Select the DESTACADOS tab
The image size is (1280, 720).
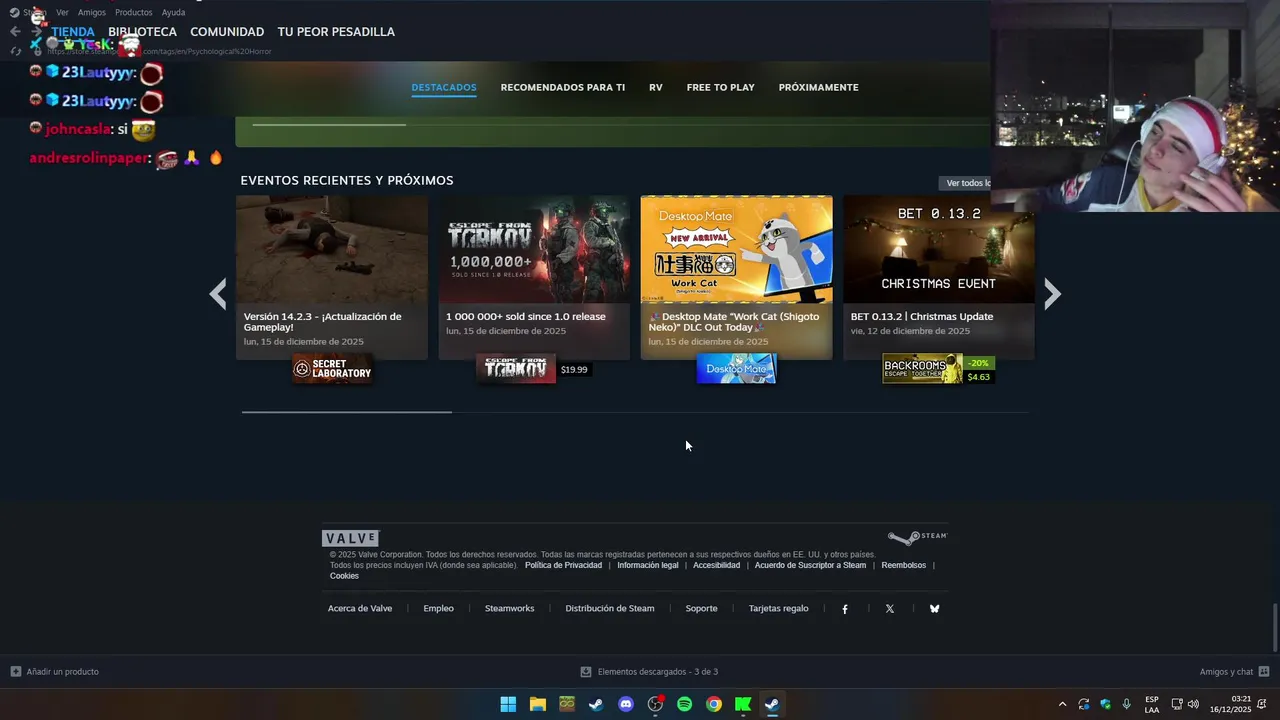(x=444, y=87)
